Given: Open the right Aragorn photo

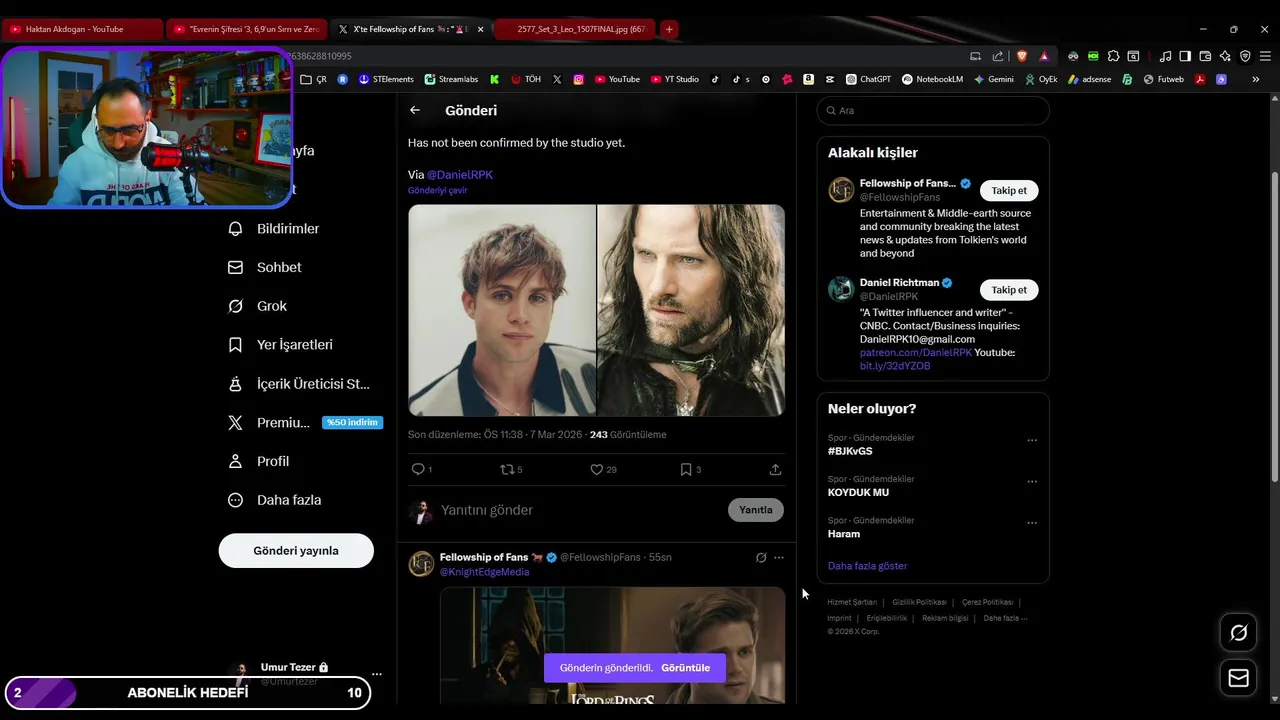Looking at the screenshot, I should pyautogui.click(x=691, y=310).
